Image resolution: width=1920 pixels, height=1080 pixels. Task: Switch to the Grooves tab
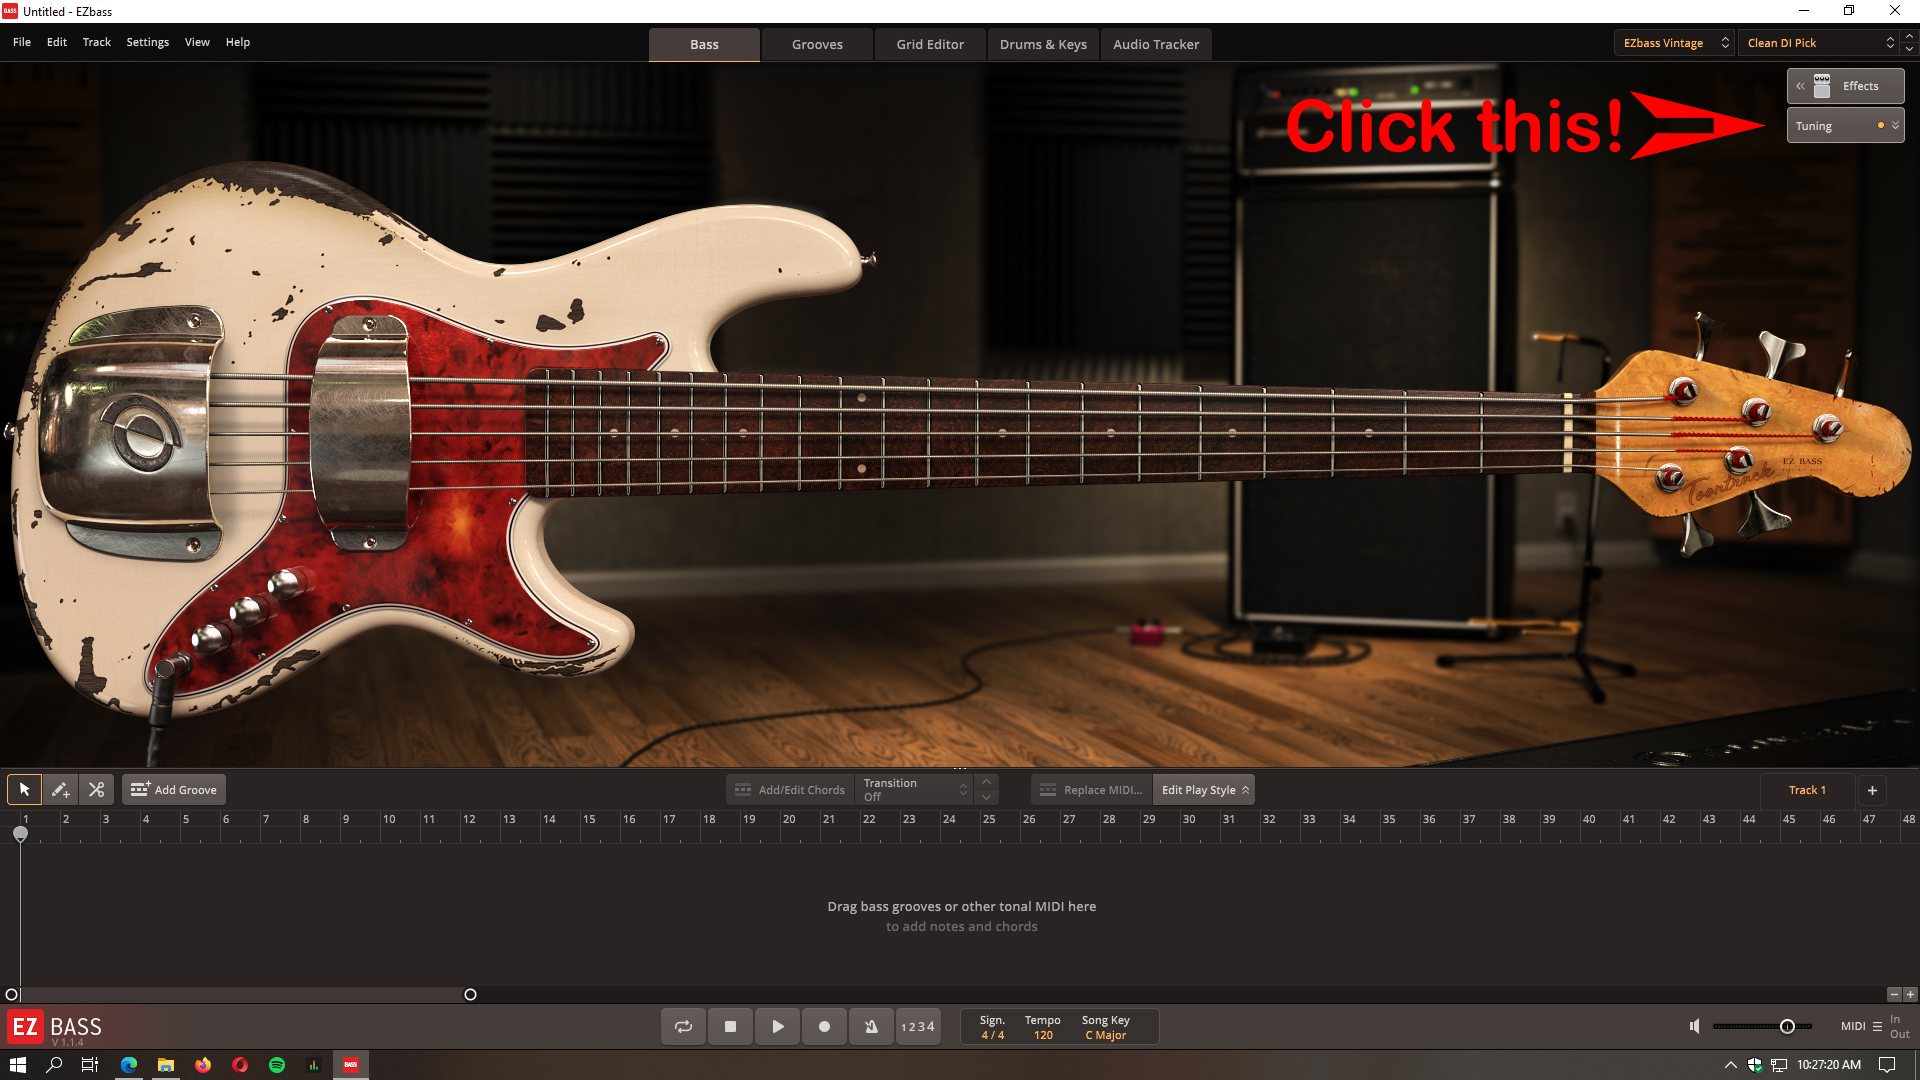[817, 44]
